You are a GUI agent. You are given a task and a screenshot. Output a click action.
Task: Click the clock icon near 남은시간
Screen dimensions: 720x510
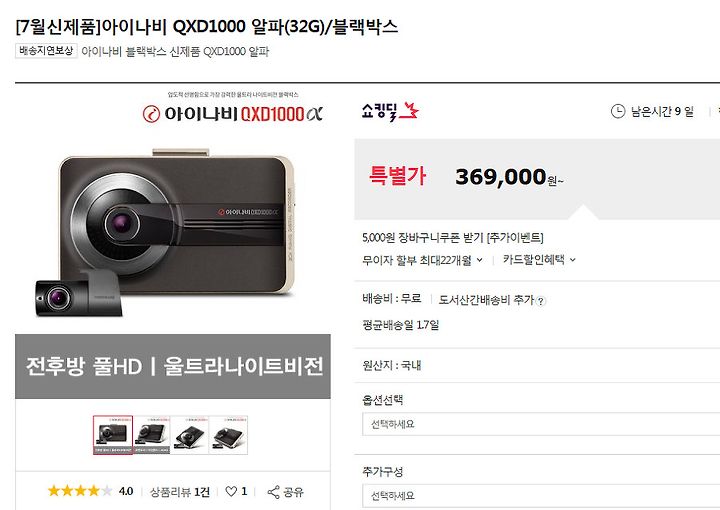coord(618,111)
